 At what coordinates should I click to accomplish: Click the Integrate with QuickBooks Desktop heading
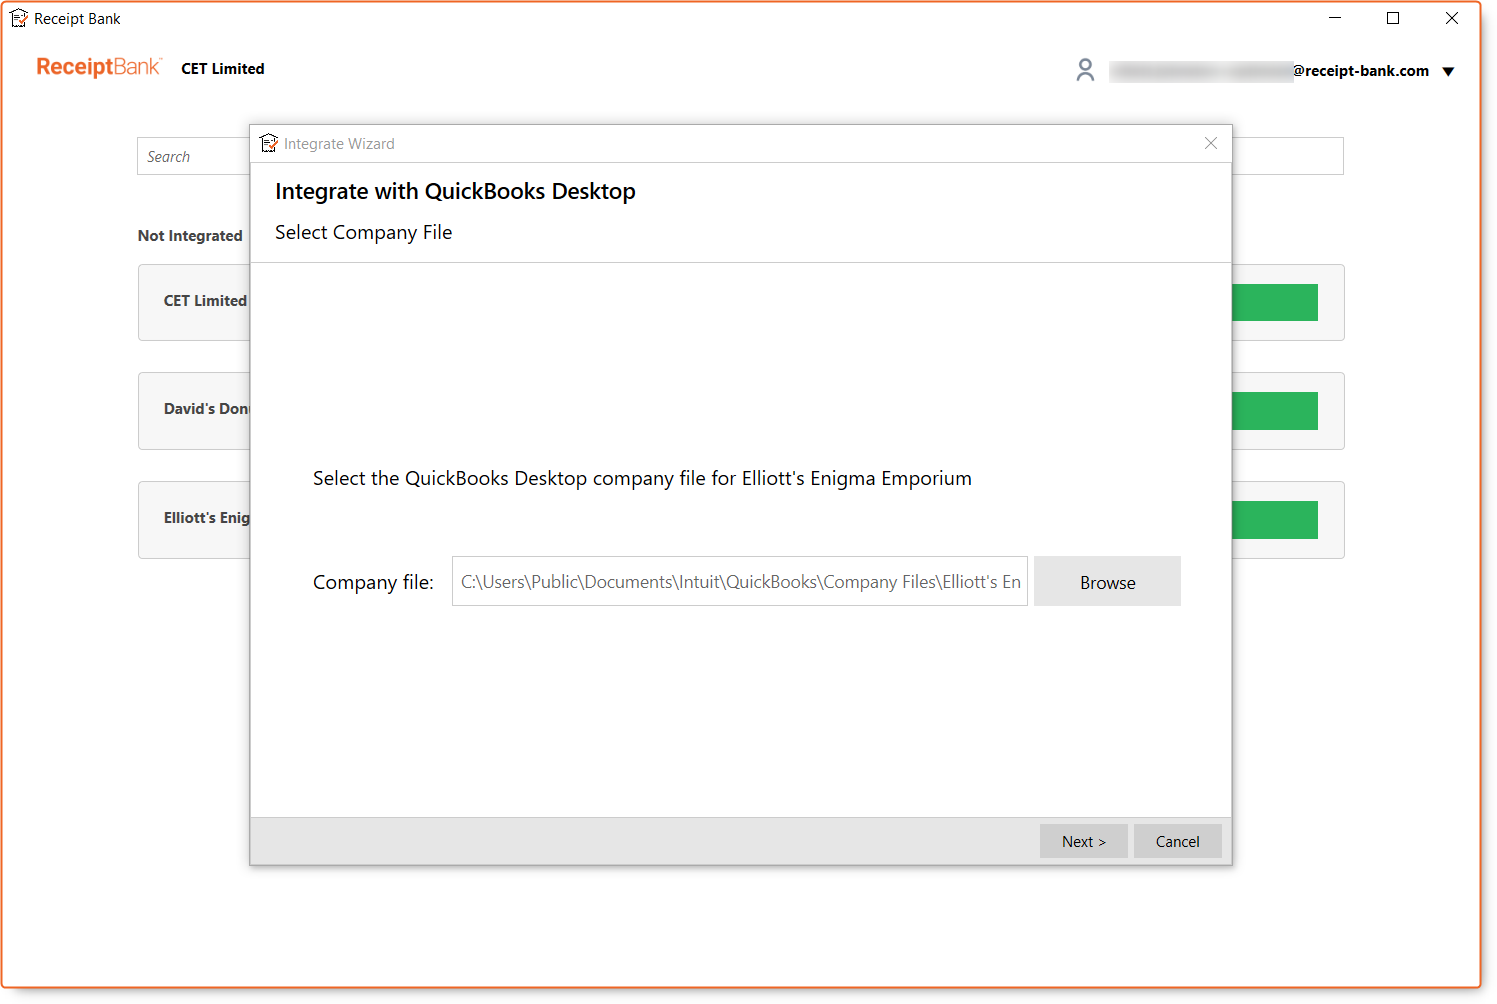[x=455, y=191]
